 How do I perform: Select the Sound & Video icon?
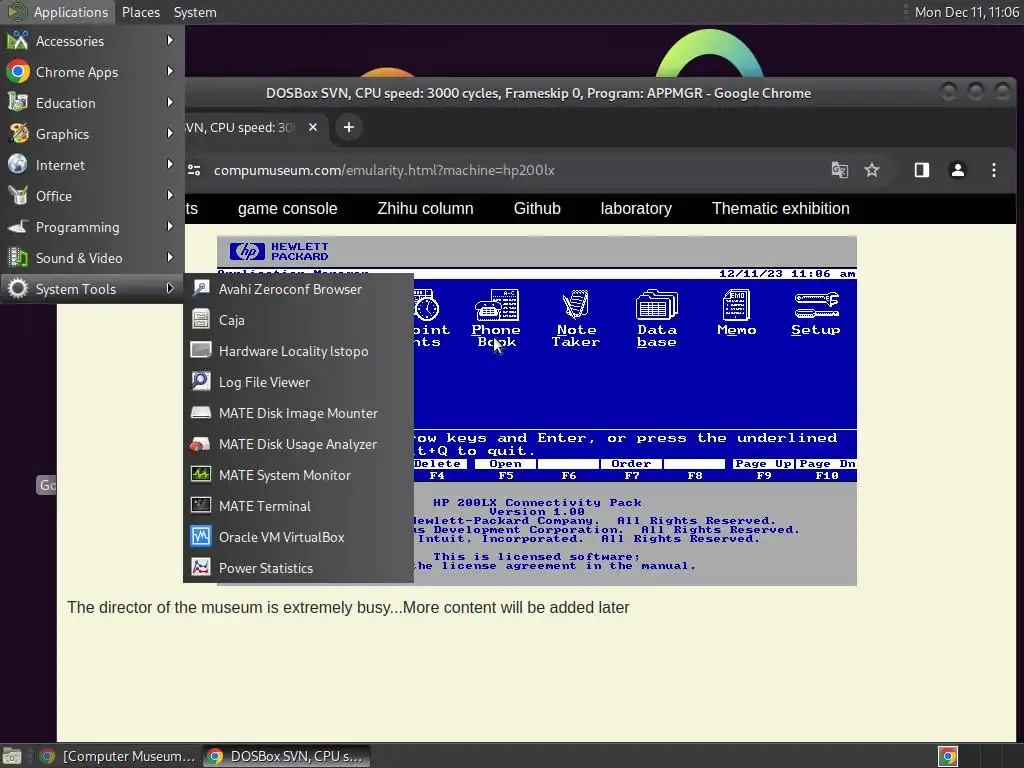coord(18,258)
